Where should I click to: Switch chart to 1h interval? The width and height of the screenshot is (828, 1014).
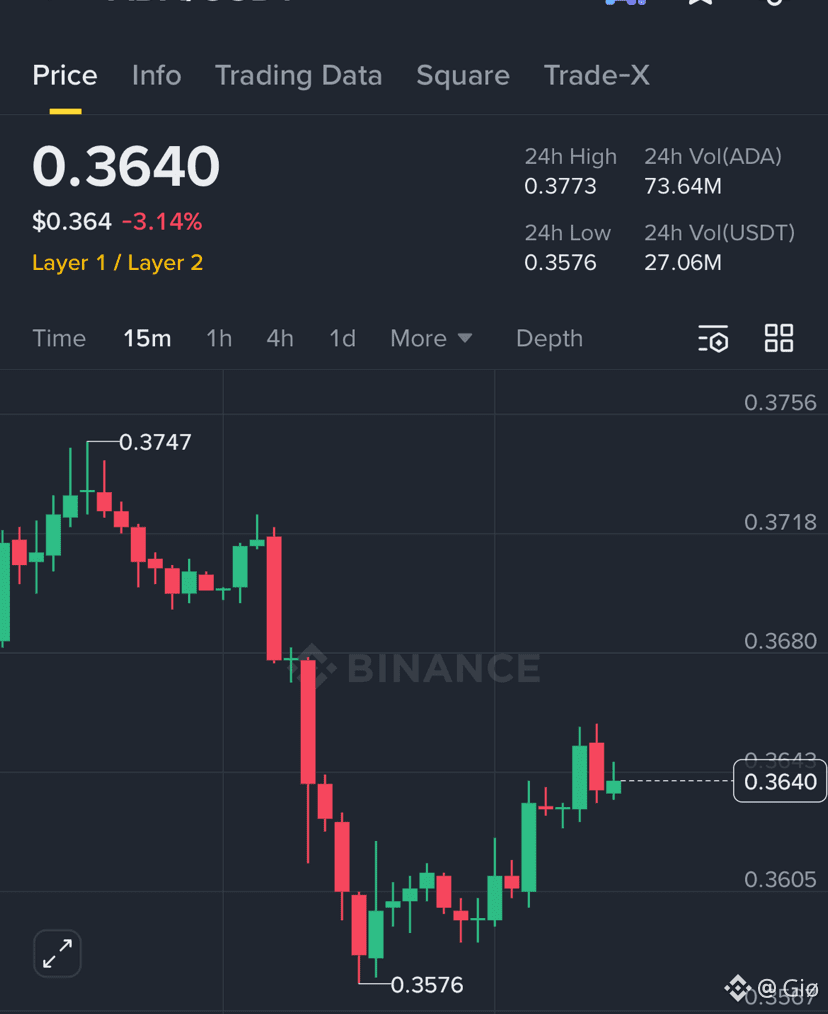[x=219, y=338]
